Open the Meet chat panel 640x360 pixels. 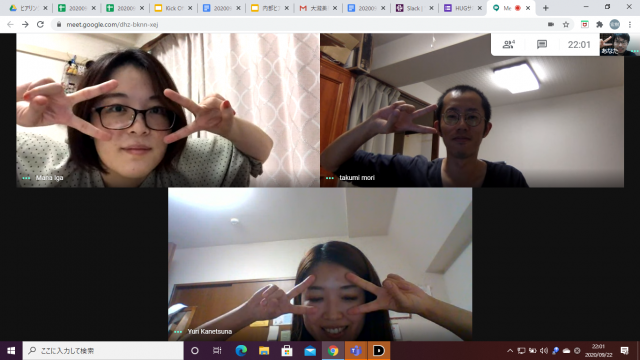tap(542, 44)
